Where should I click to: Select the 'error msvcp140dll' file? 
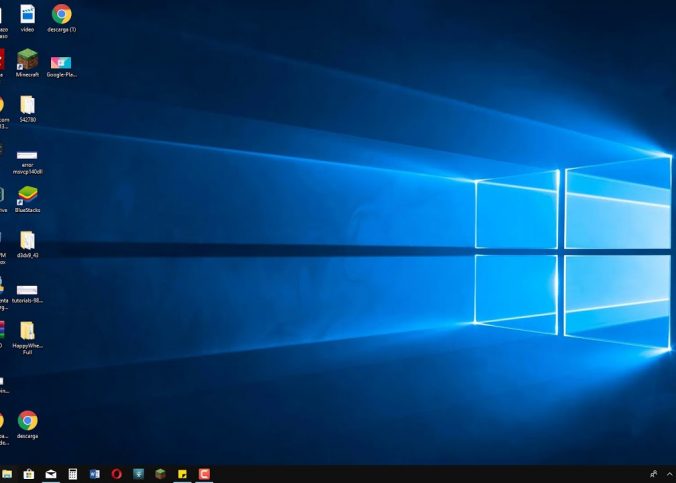(27, 154)
